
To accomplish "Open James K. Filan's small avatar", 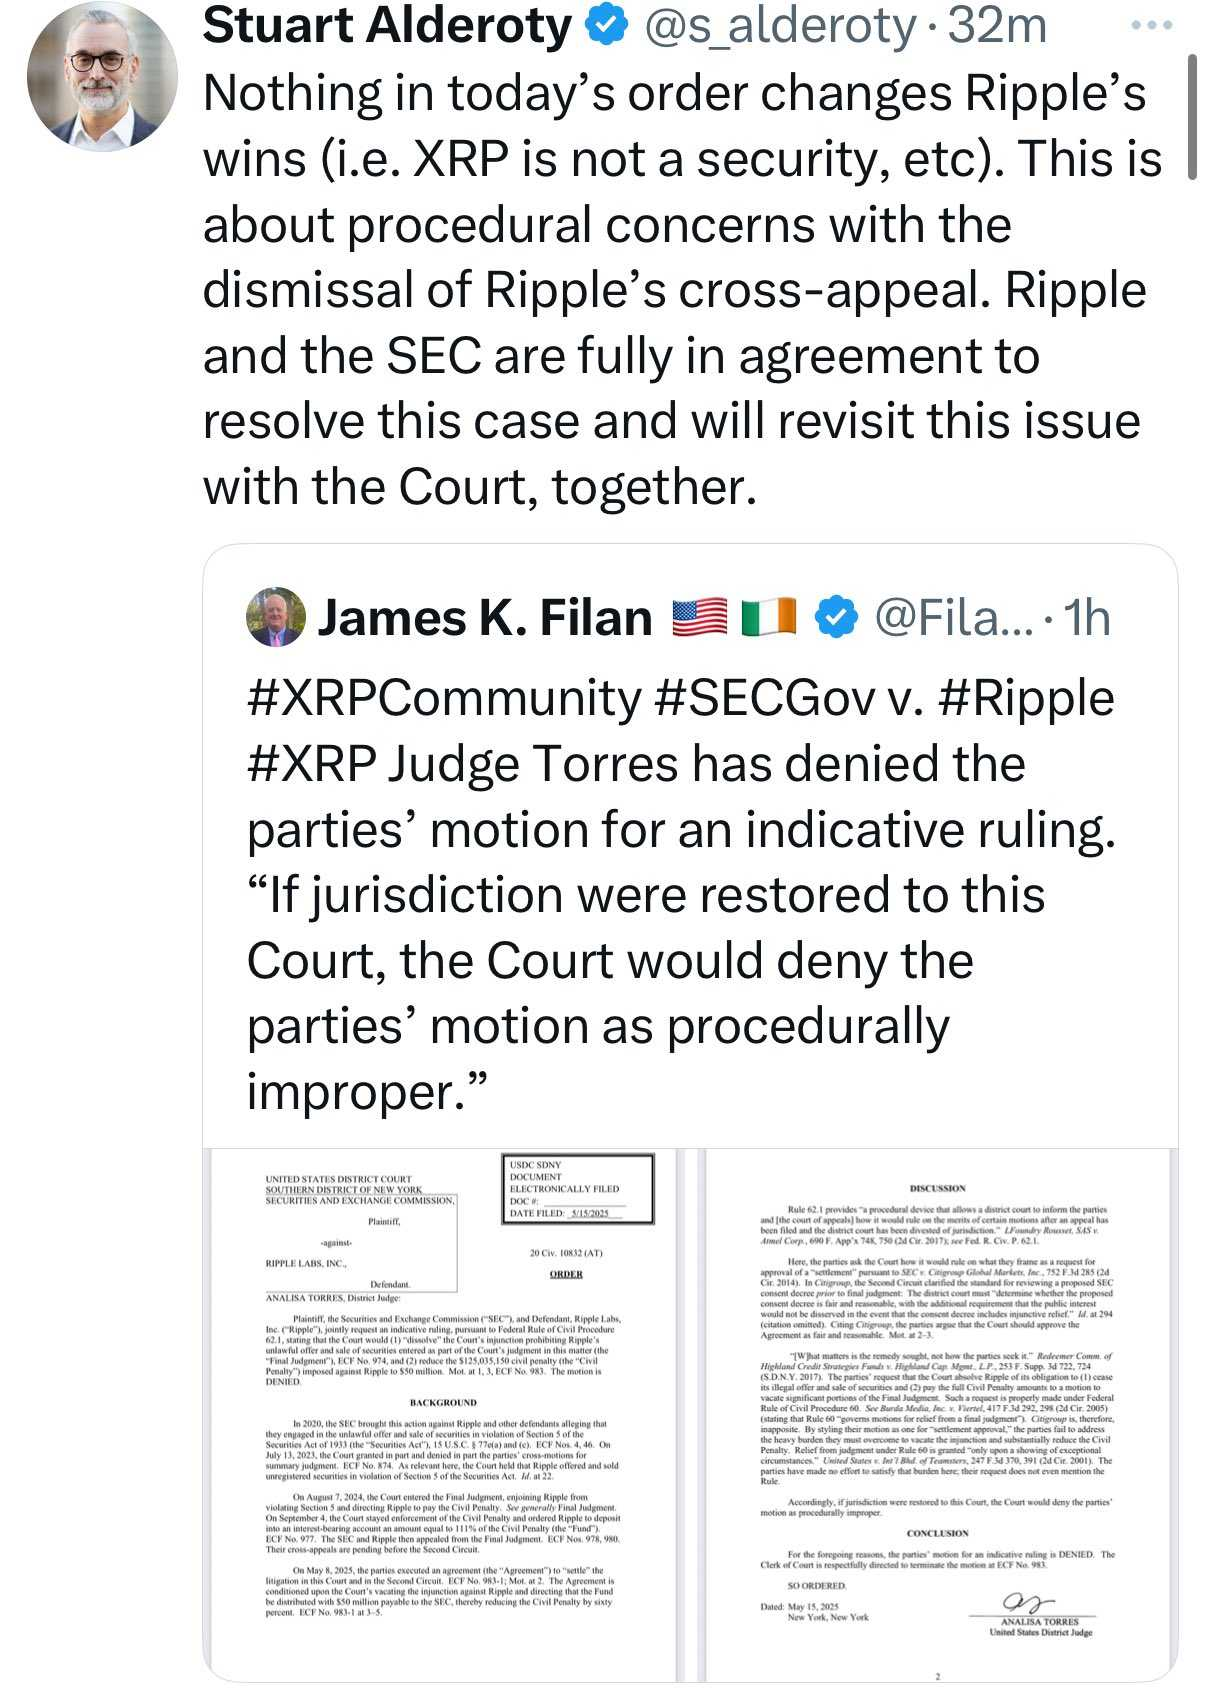I will tap(275, 617).
